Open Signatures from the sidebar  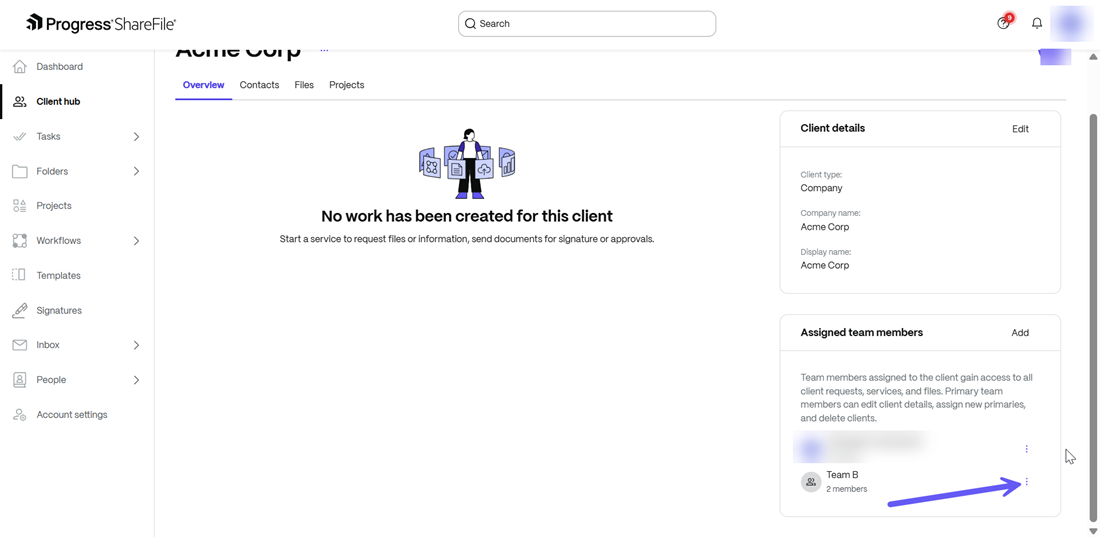click(x=59, y=311)
